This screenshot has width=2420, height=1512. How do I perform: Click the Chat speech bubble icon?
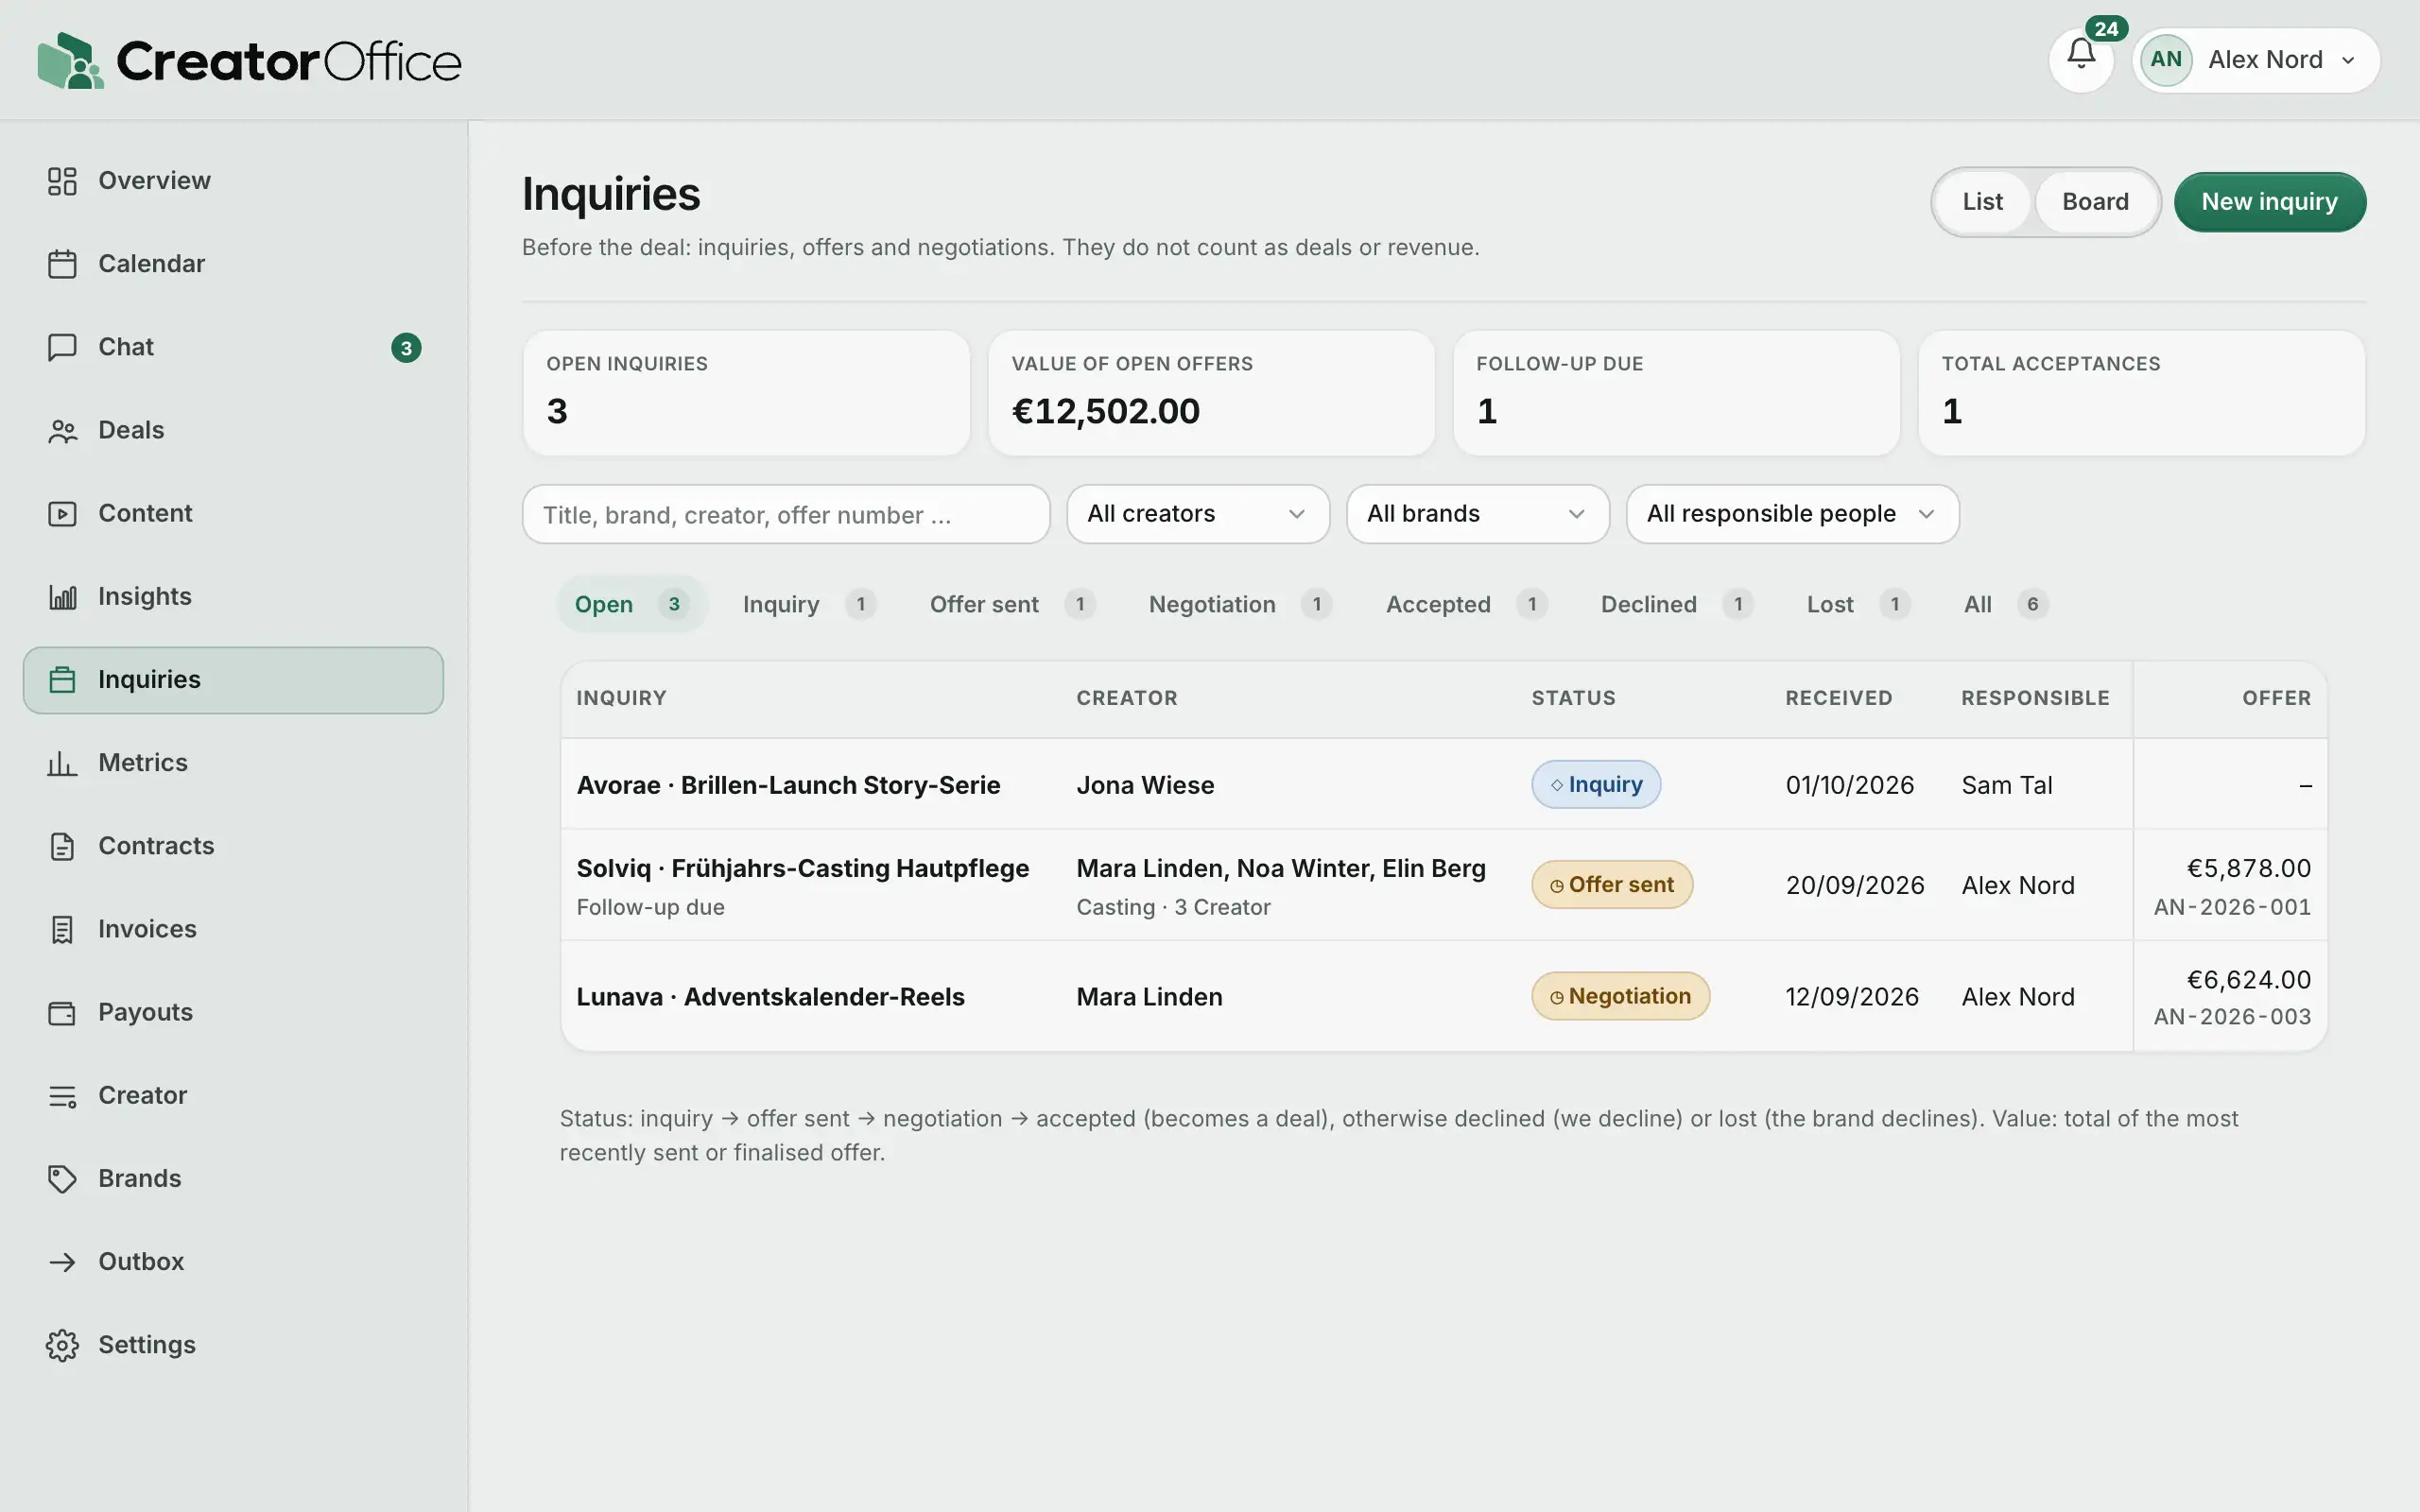tap(62, 347)
